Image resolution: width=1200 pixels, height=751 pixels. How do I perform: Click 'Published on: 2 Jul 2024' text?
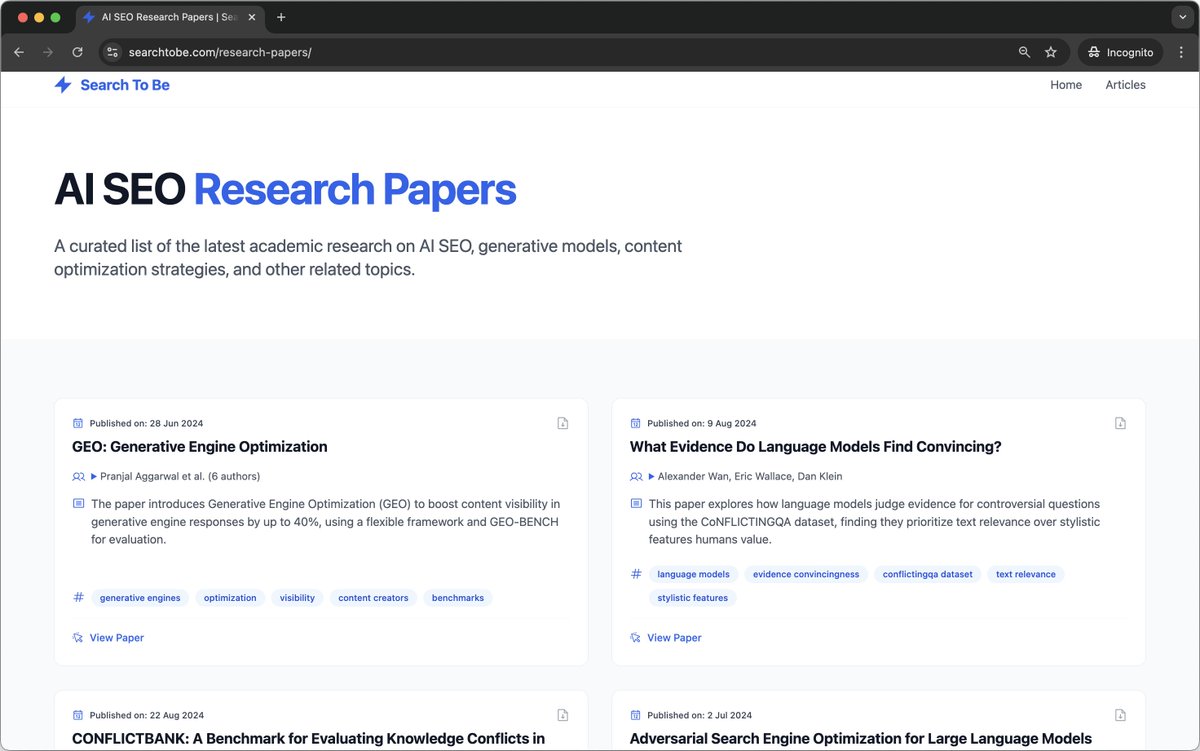(x=699, y=715)
